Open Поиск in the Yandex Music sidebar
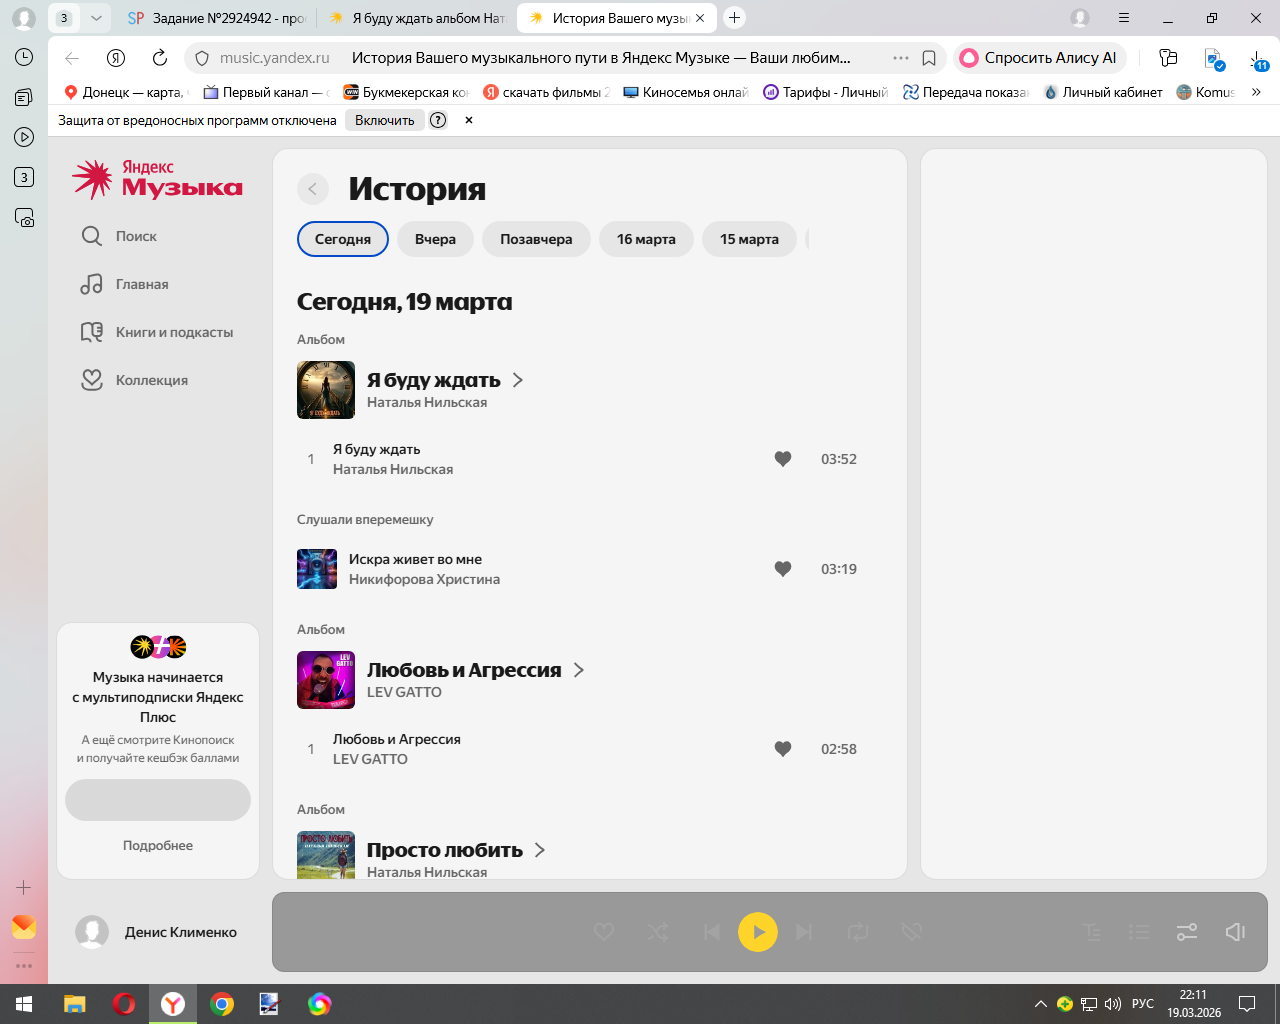This screenshot has height=1024, width=1280. click(119, 236)
